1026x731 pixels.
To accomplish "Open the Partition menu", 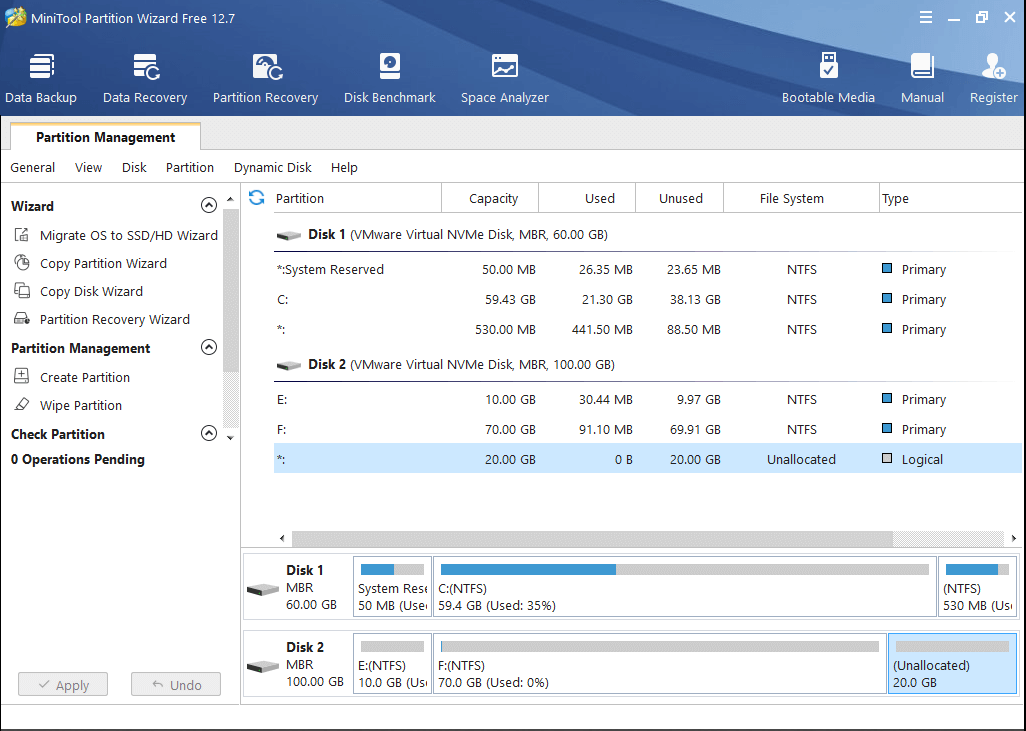I will (190, 168).
